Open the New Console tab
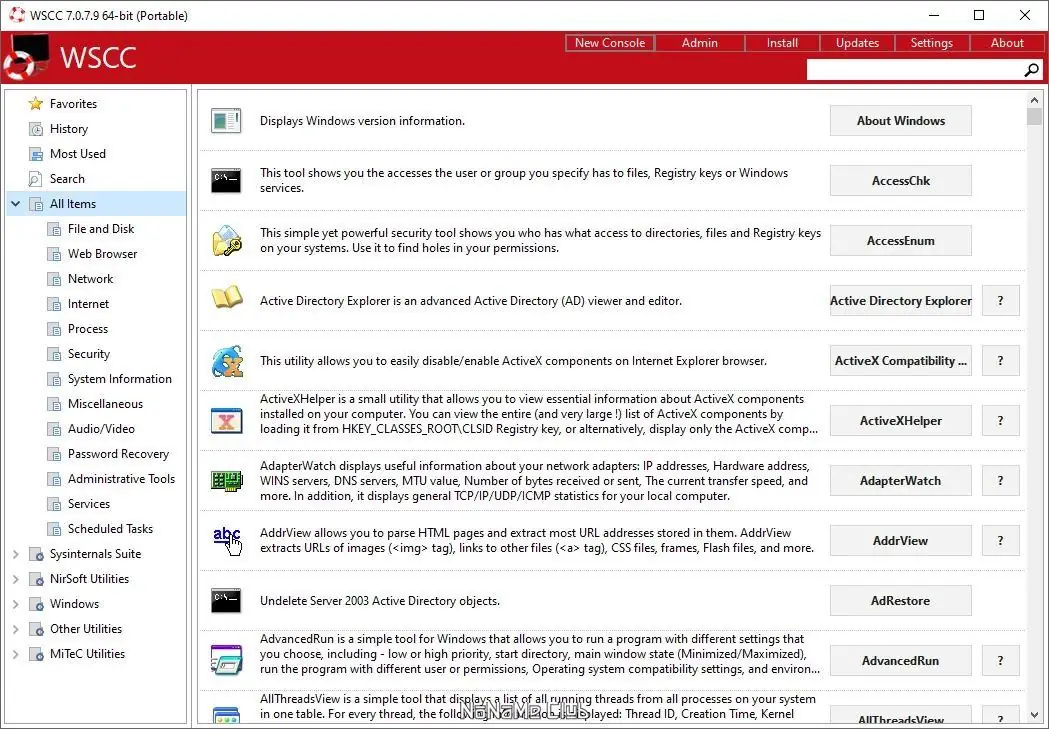1049x729 pixels. (609, 43)
